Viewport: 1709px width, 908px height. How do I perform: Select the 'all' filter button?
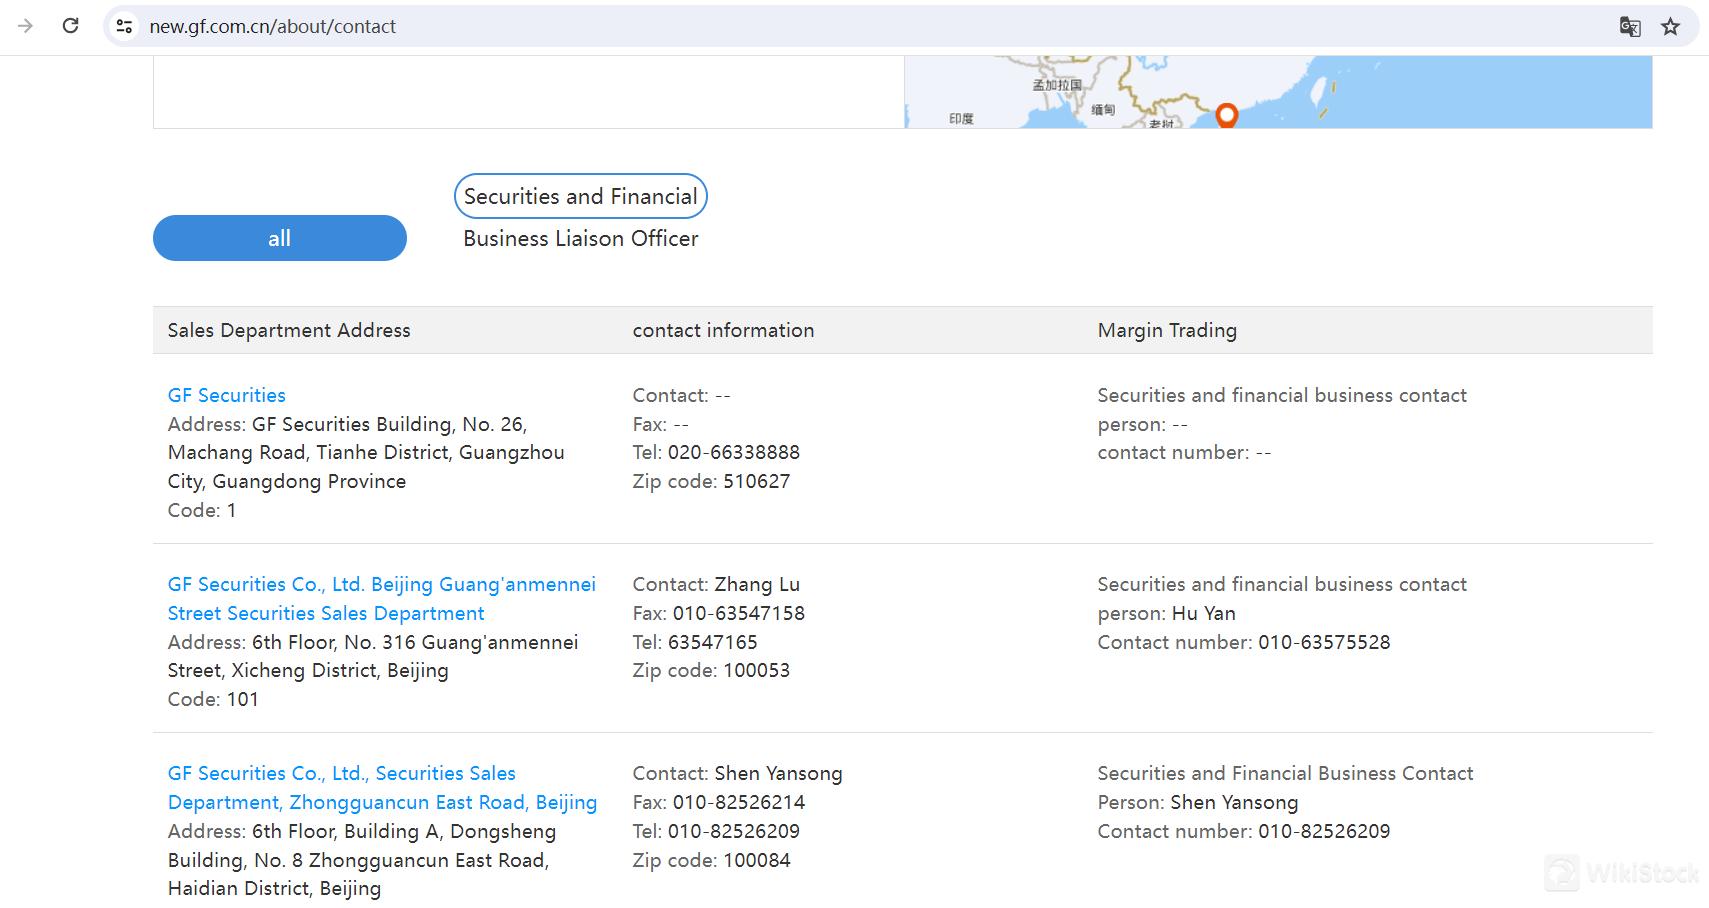[280, 238]
